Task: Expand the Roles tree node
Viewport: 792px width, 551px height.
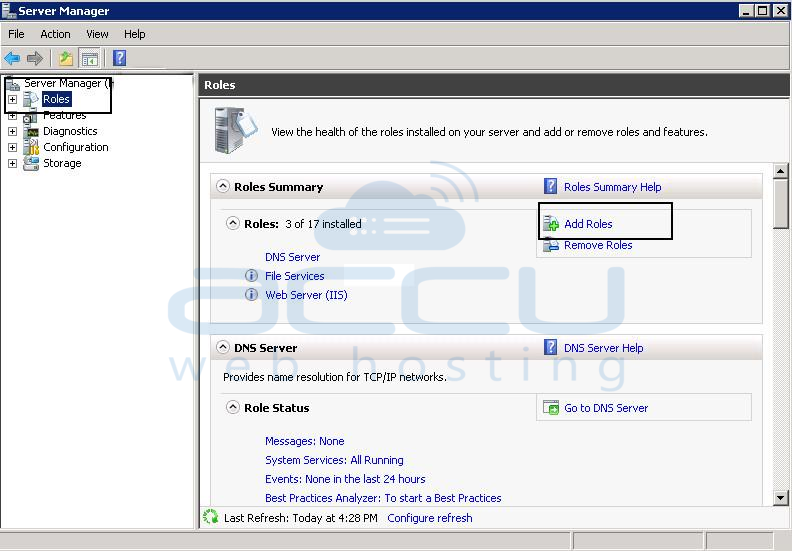Action: tap(13, 99)
